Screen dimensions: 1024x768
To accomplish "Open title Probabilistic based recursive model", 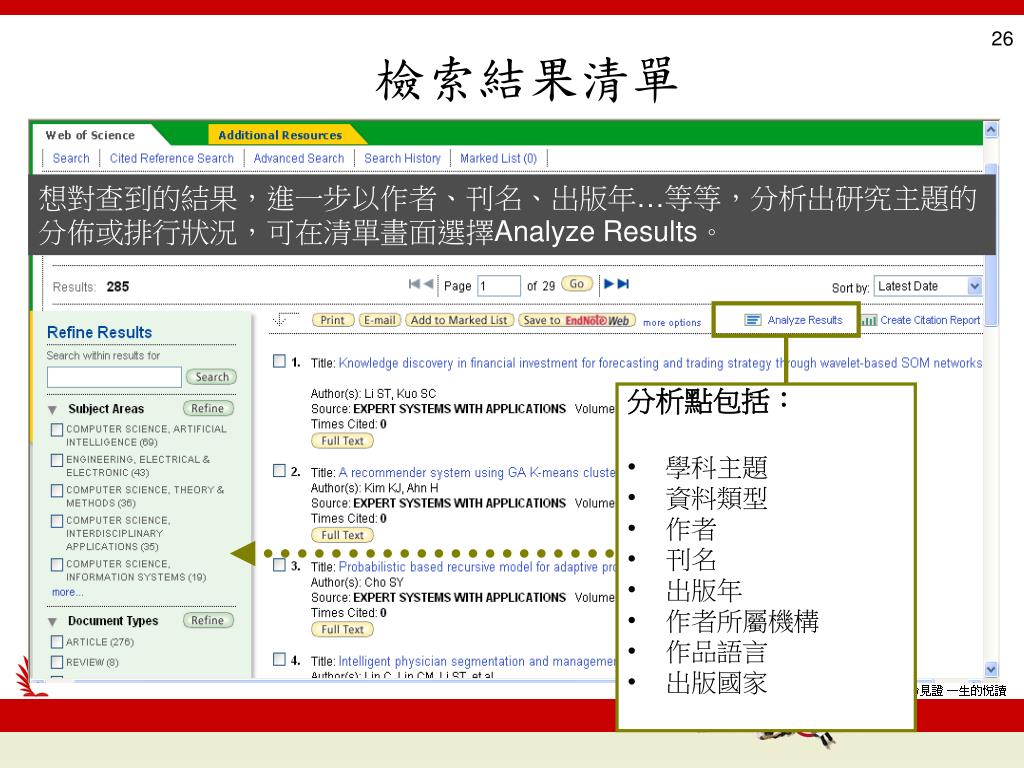I will click(477, 567).
